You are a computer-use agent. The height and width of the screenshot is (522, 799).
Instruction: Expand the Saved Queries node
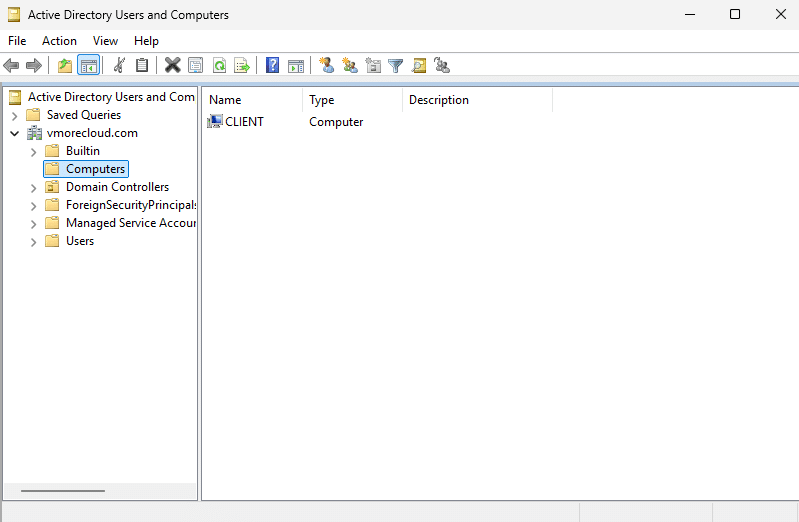pos(14,116)
